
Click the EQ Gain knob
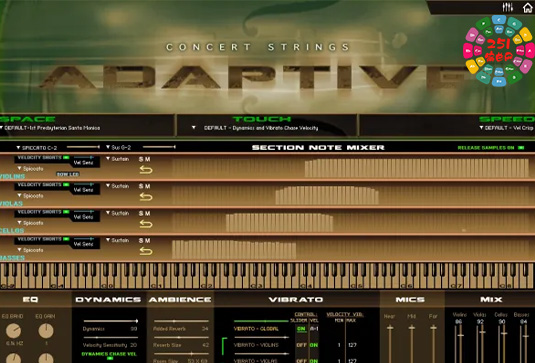(46, 331)
